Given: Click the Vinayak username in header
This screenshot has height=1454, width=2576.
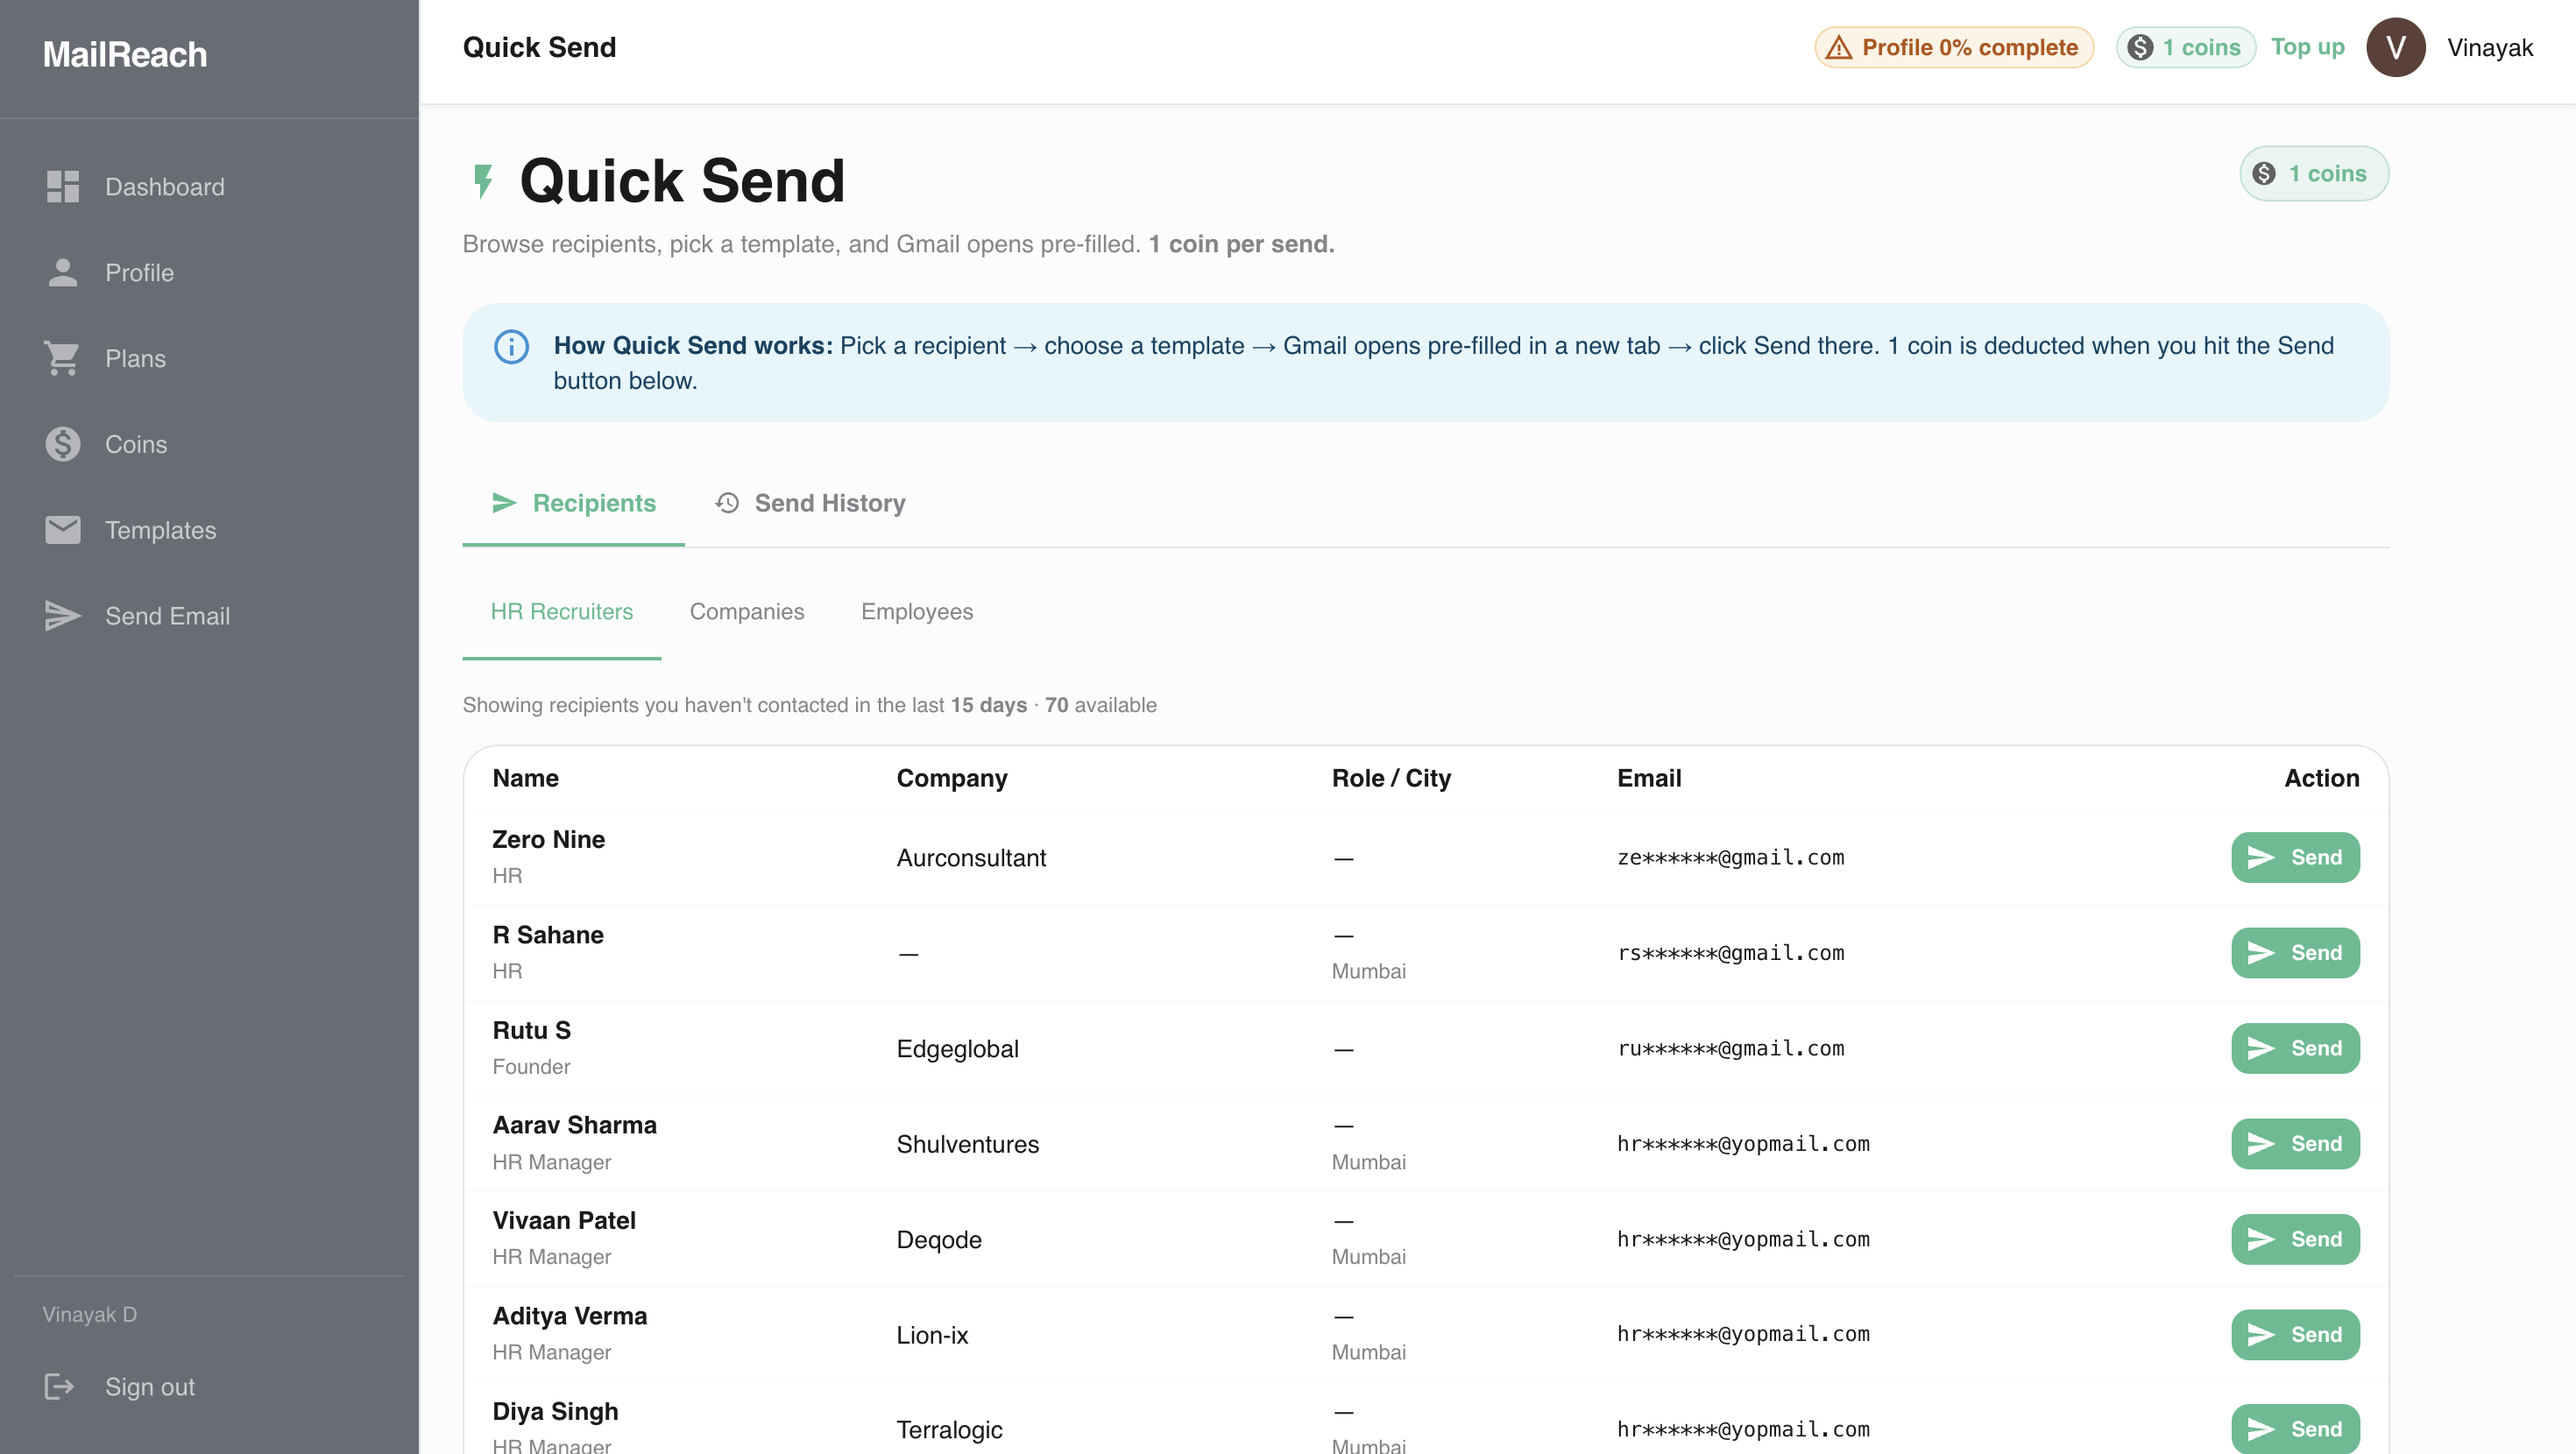Looking at the screenshot, I should click(x=2490, y=48).
